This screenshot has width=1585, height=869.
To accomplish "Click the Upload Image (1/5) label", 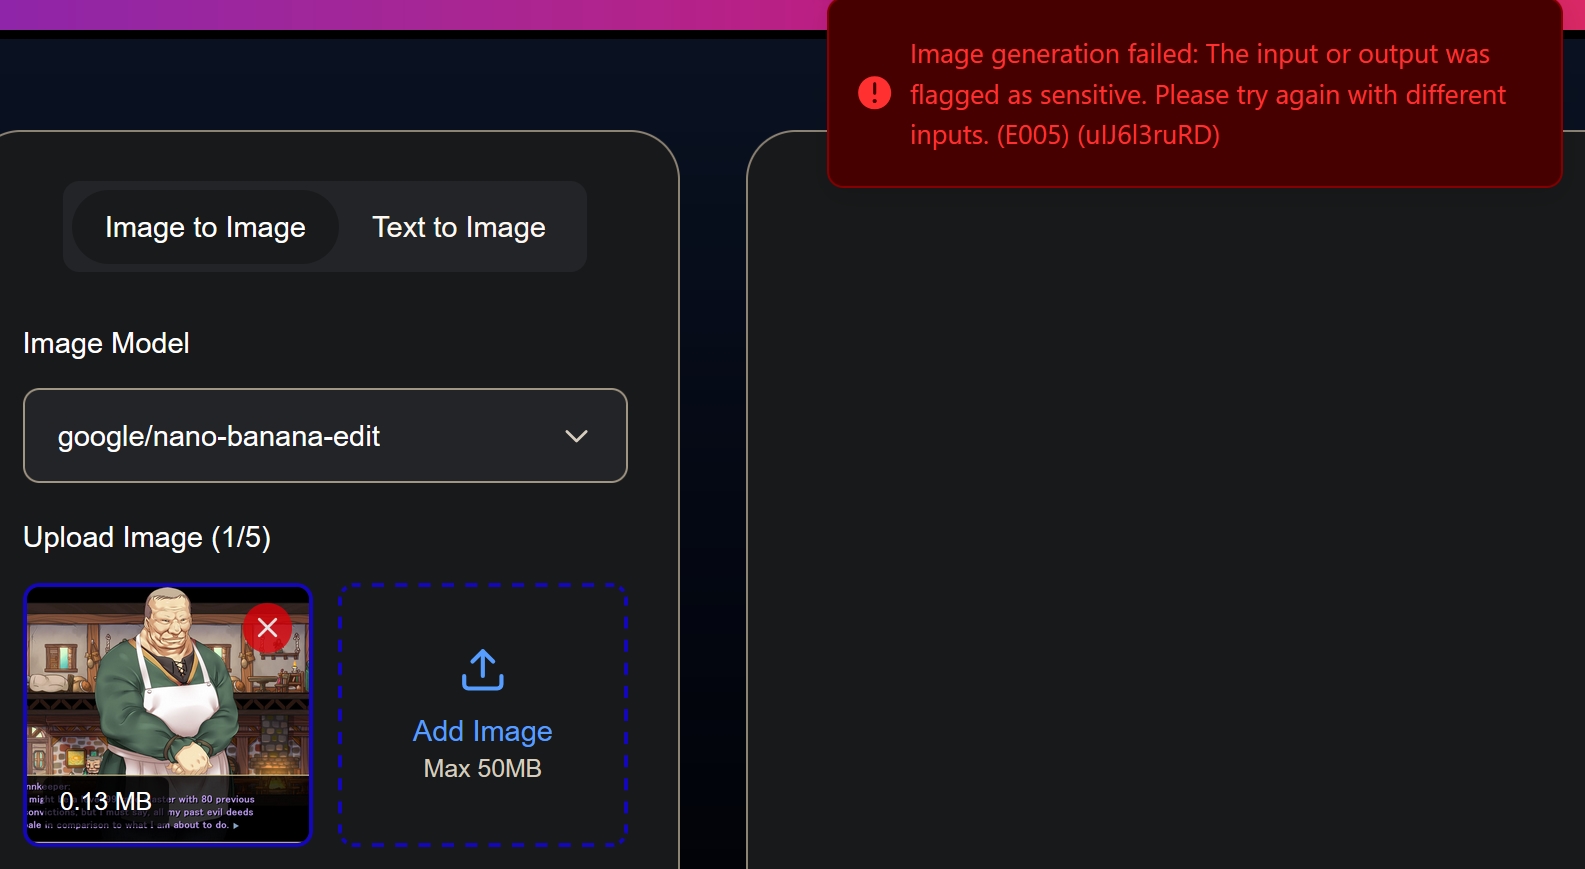I will pyautogui.click(x=147, y=537).
